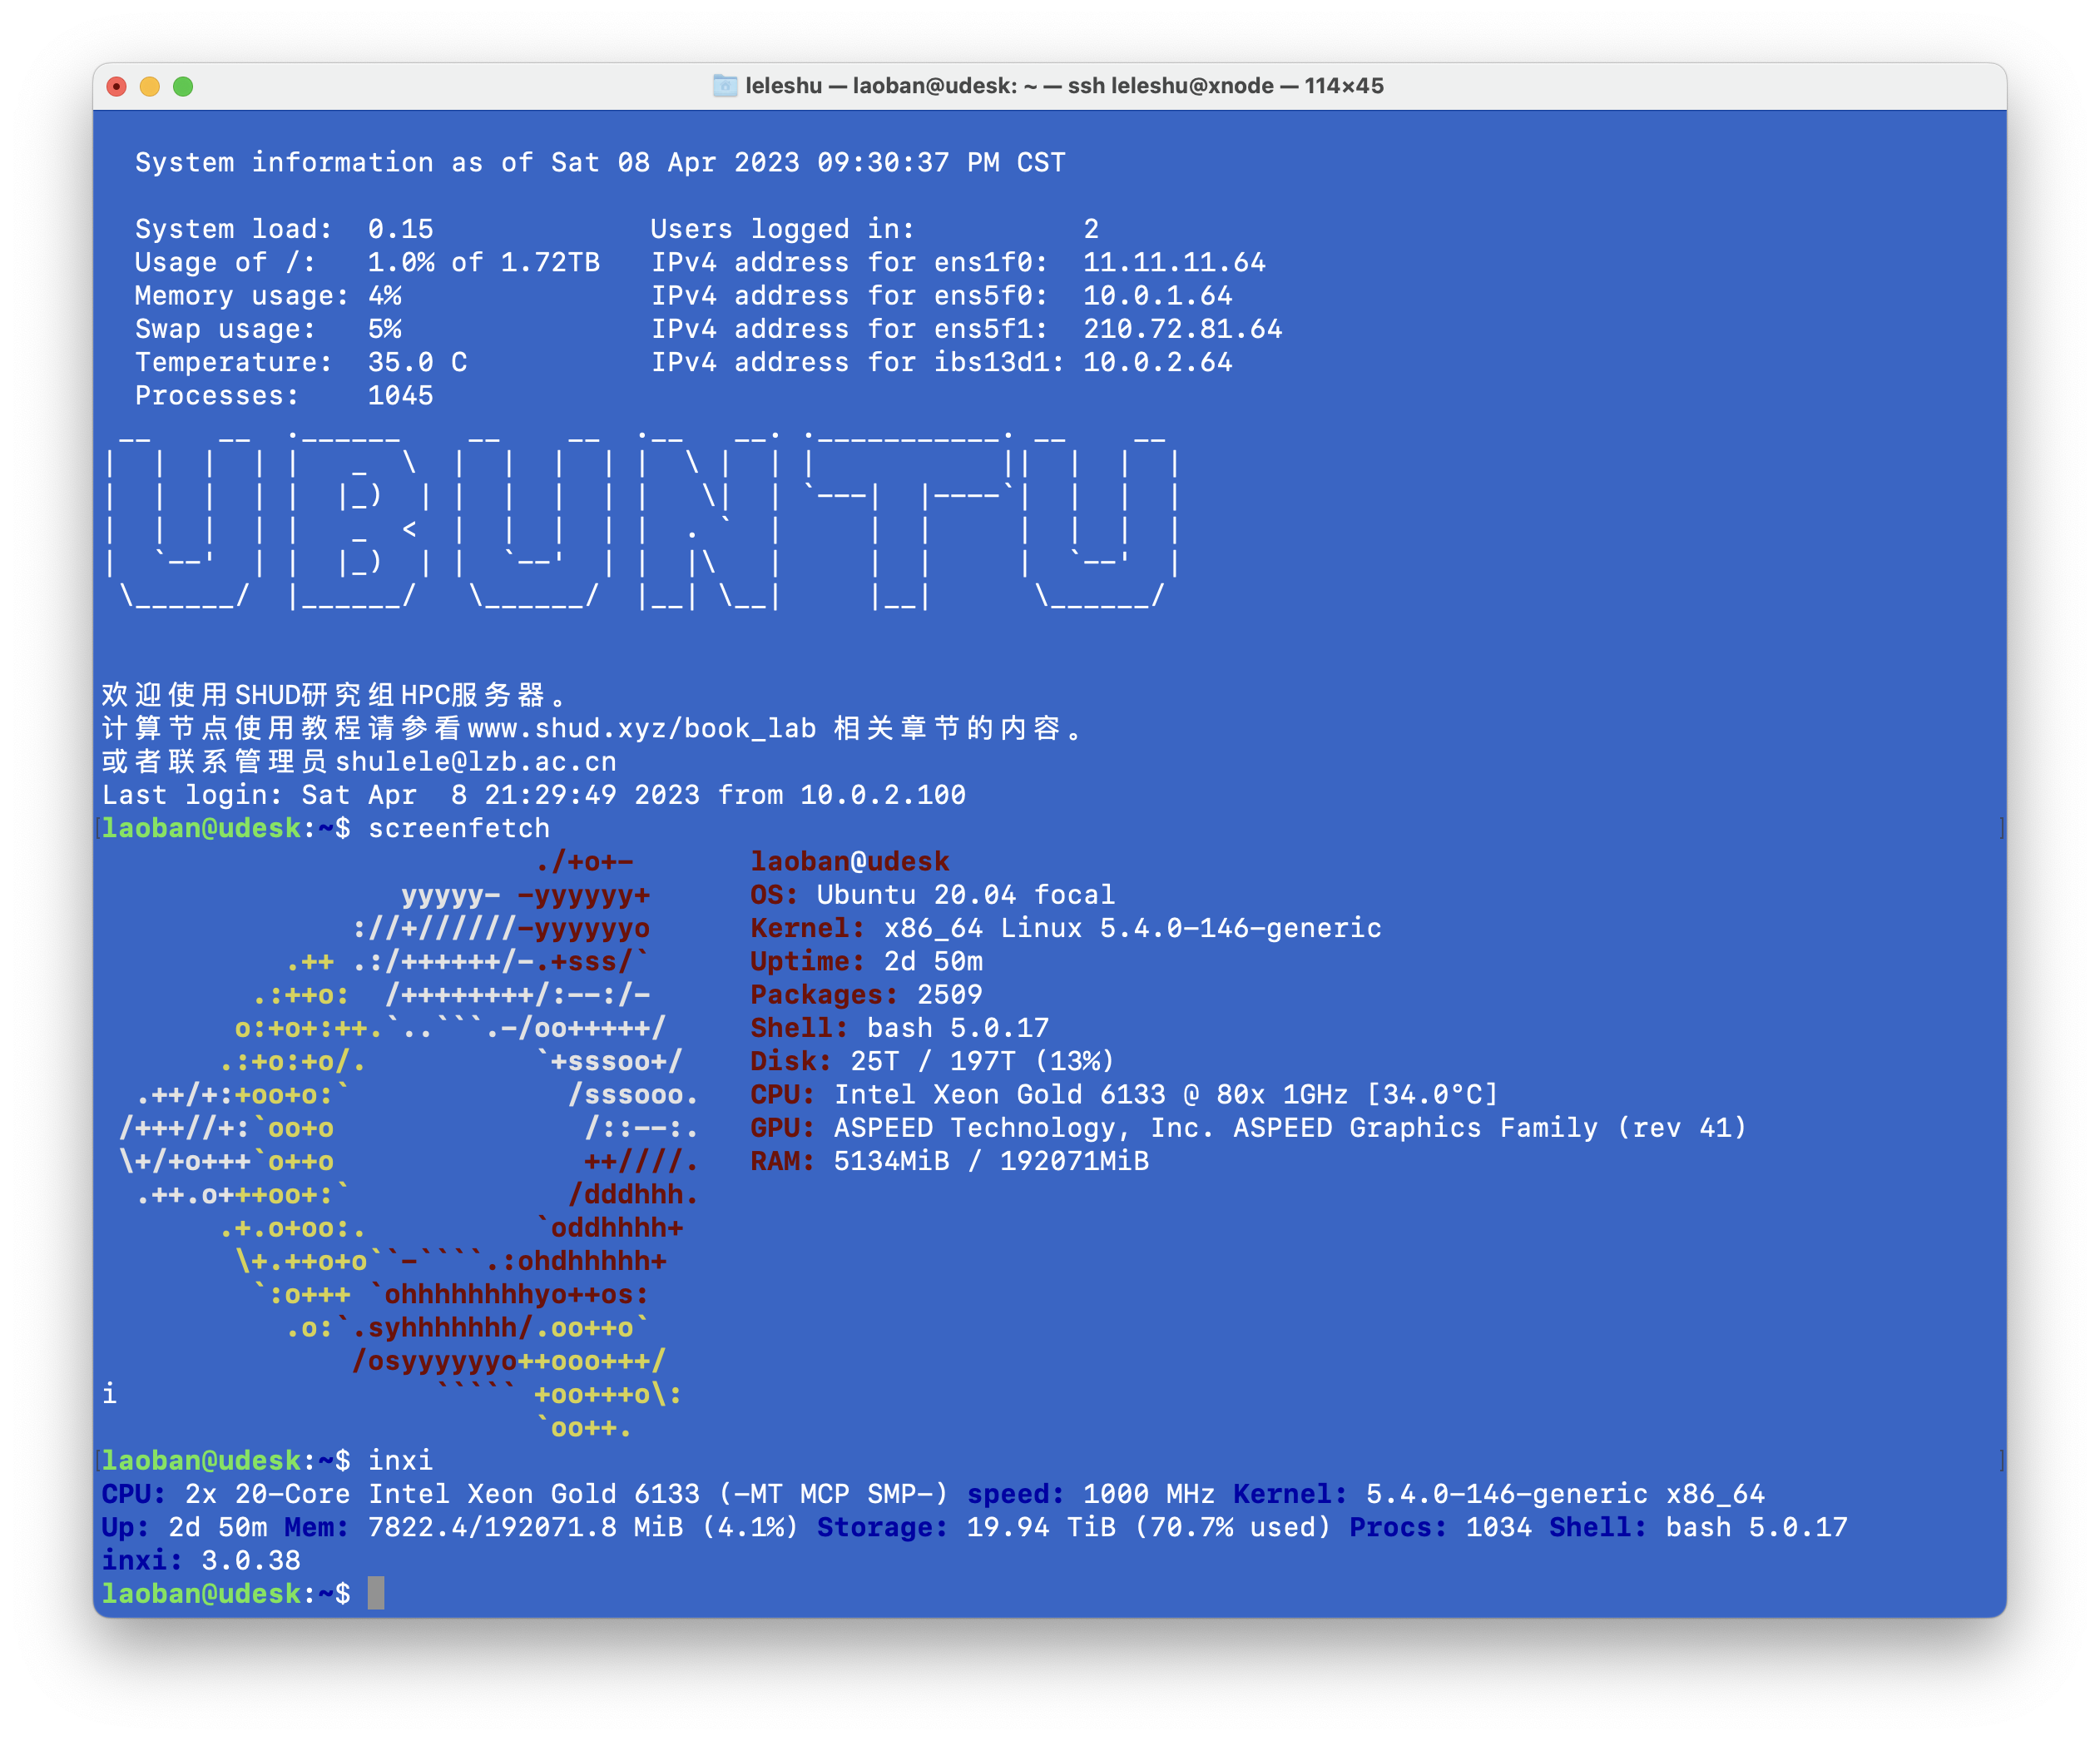Screen dimensions: 2100x1741
Task: Click the inxi 'speed: 1000 MHz' entry
Action: pyautogui.click(x=1091, y=1493)
